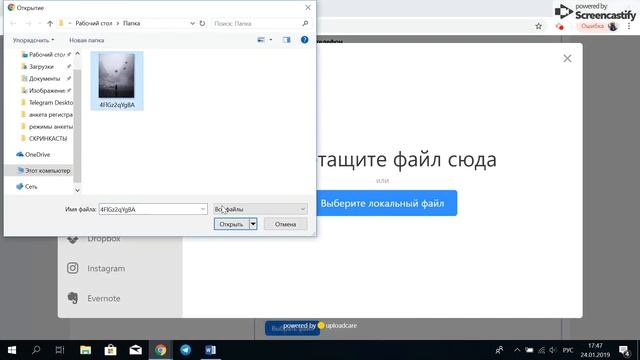The image size is (640, 360).
Task: Expand the Открыть button split arrow
Action: coord(253,224)
